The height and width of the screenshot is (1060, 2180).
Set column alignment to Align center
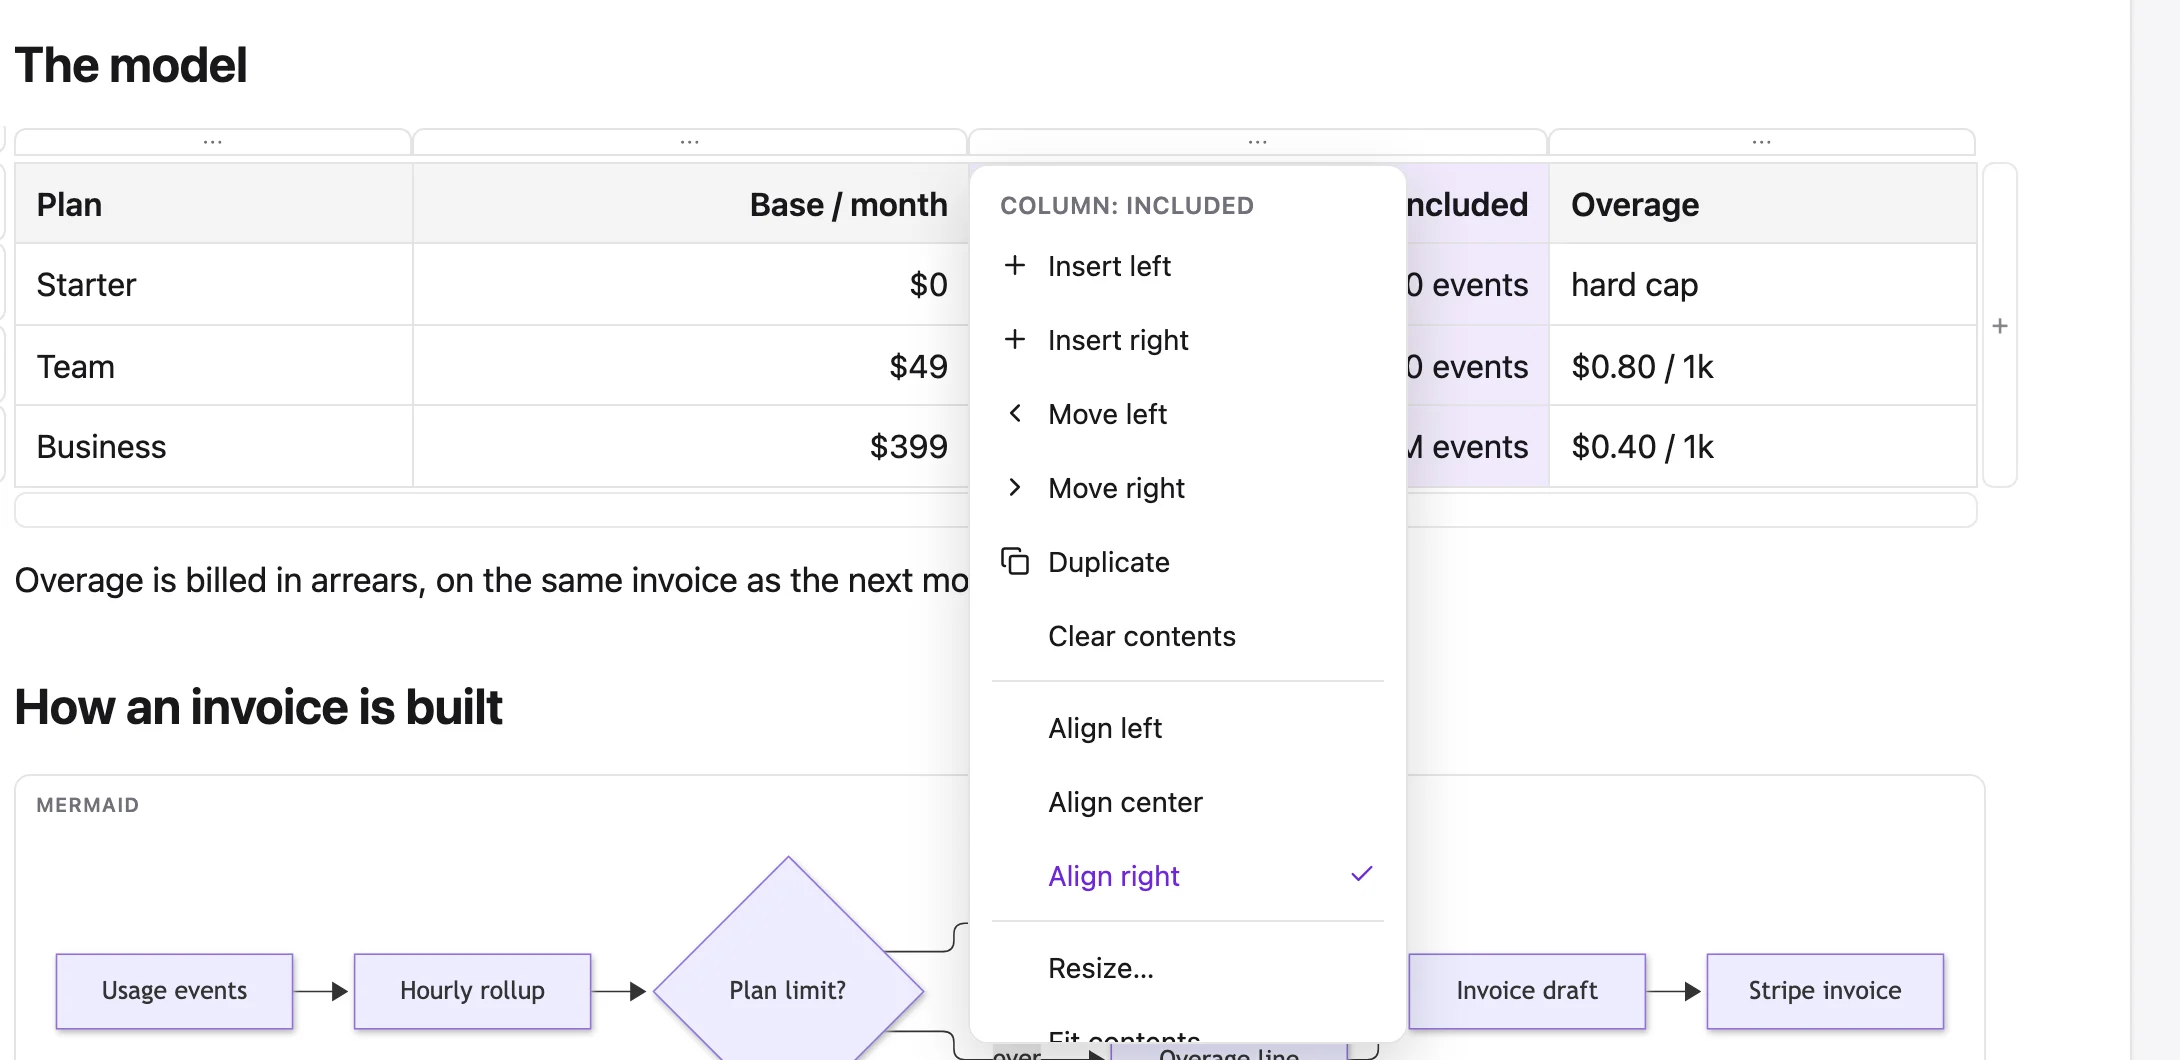1187,802
